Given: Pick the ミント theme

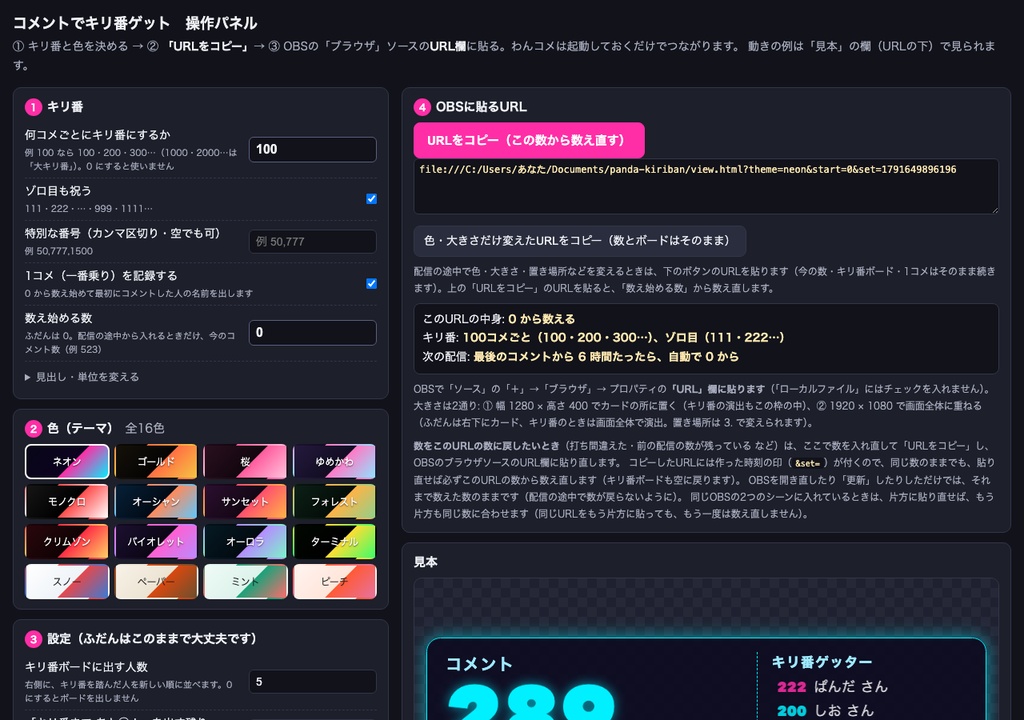Looking at the screenshot, I should [x=245, y=581].
